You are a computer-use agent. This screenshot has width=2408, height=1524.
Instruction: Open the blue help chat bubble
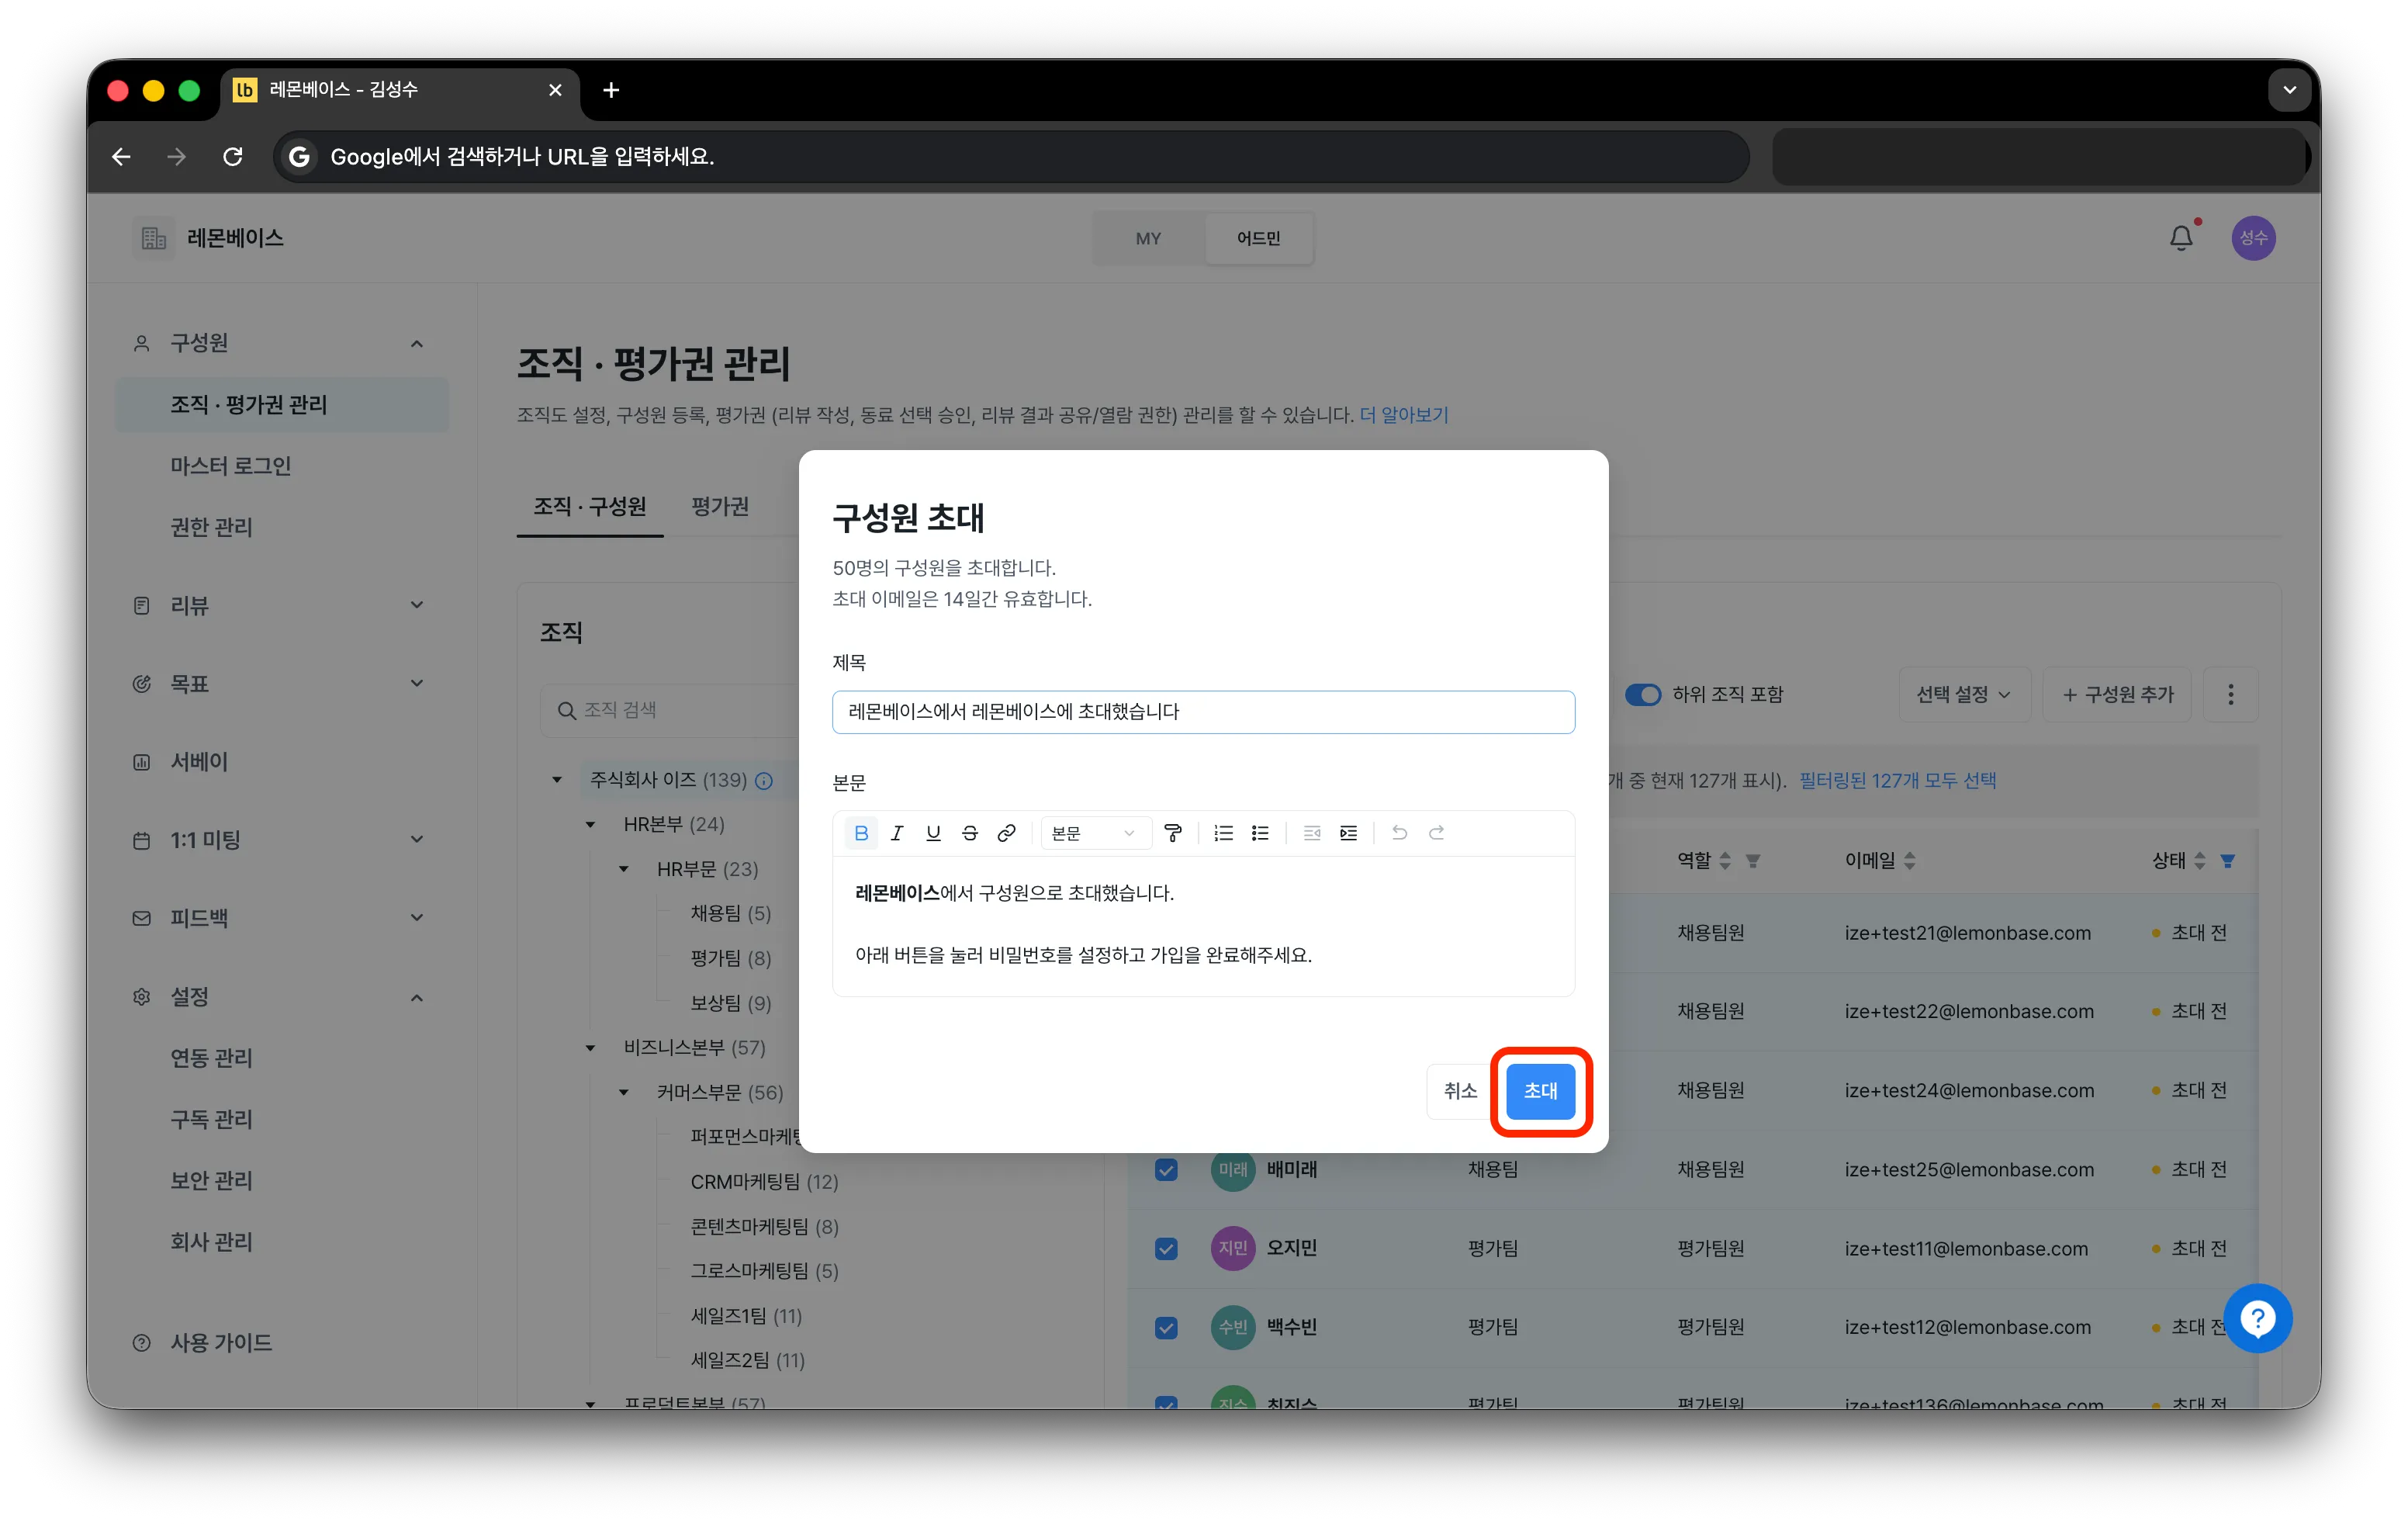[2258, 1318]
